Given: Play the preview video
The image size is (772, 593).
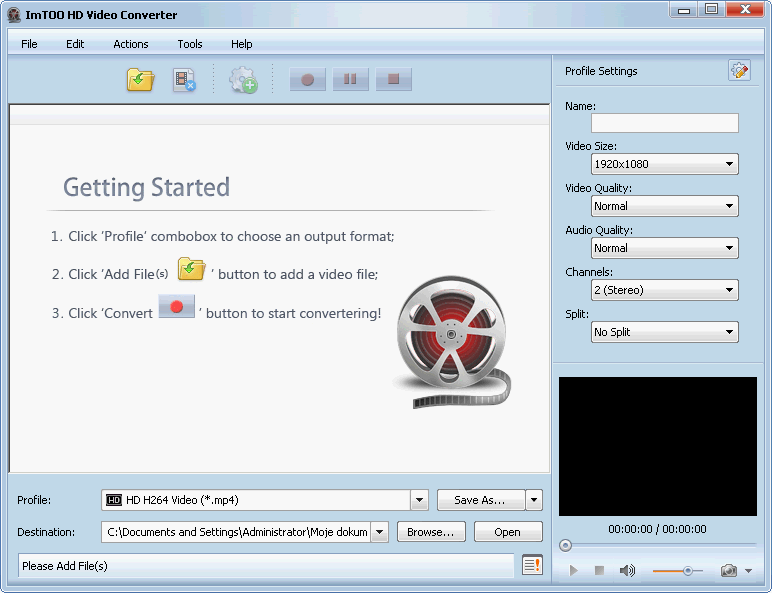Looking at the screenshot, I should tap(573, 570).
